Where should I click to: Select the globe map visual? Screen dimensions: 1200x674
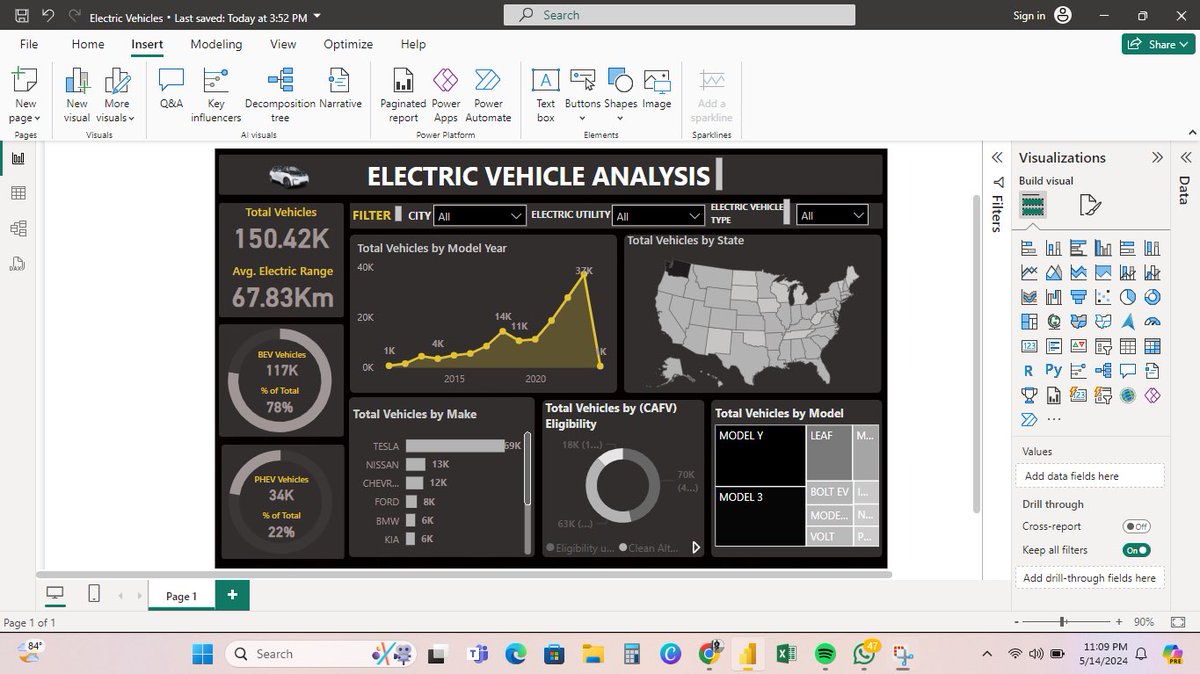pyautogui.click(x=1054, y=322)
